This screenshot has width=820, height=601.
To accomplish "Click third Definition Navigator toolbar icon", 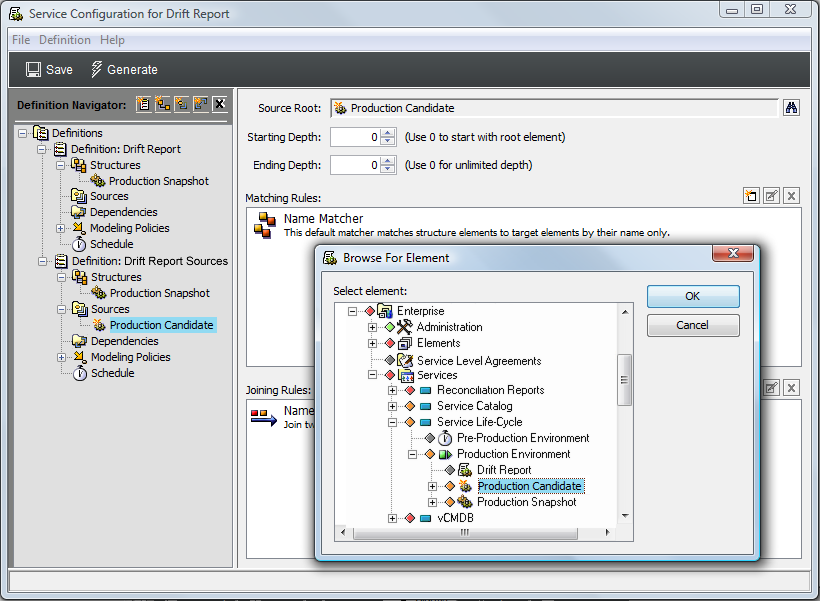I will (x=181, y=104).
